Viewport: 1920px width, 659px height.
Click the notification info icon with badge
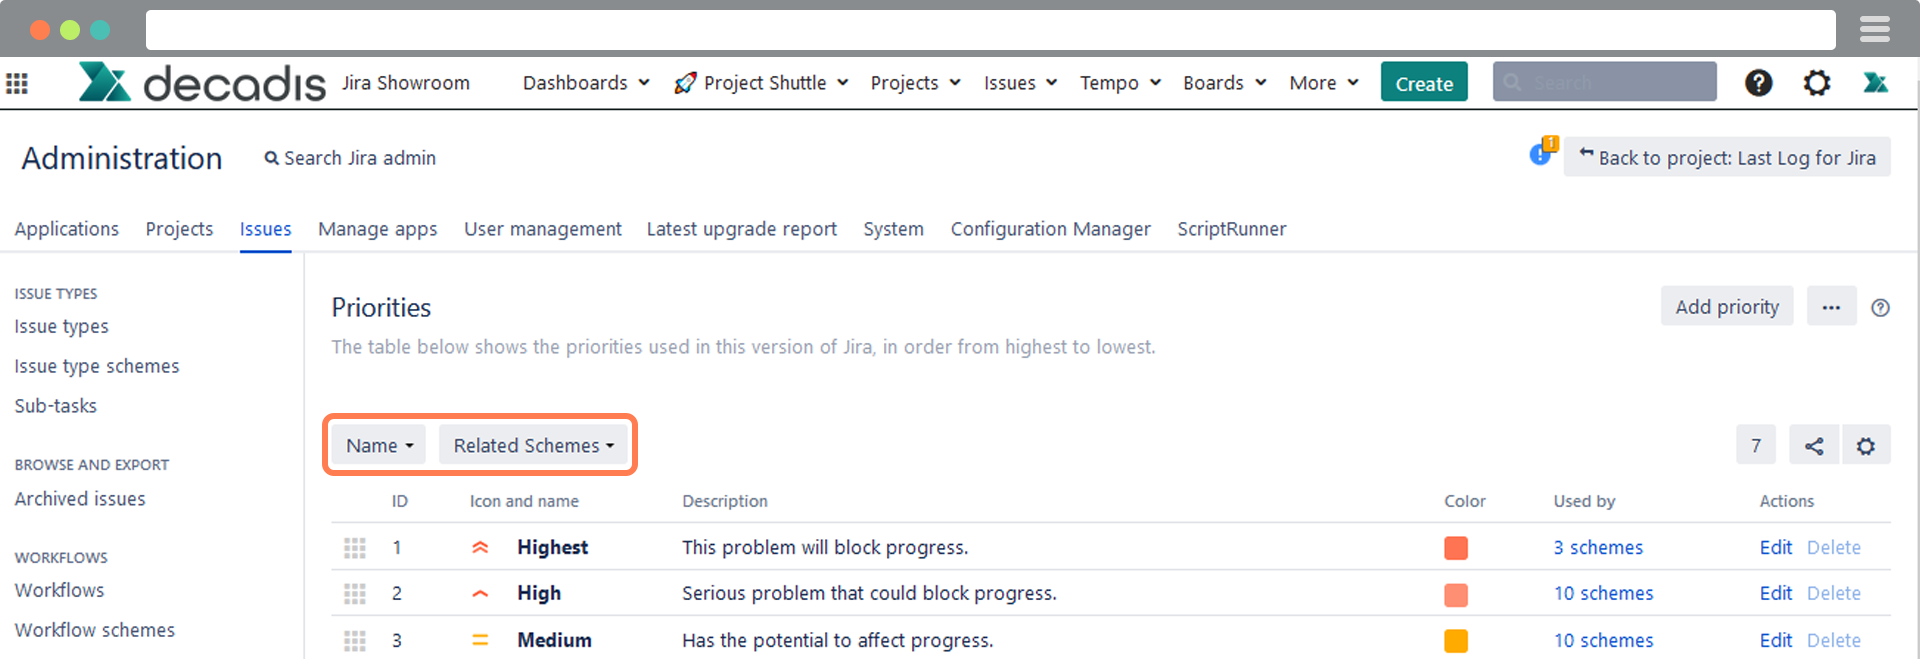[1541, 154]
